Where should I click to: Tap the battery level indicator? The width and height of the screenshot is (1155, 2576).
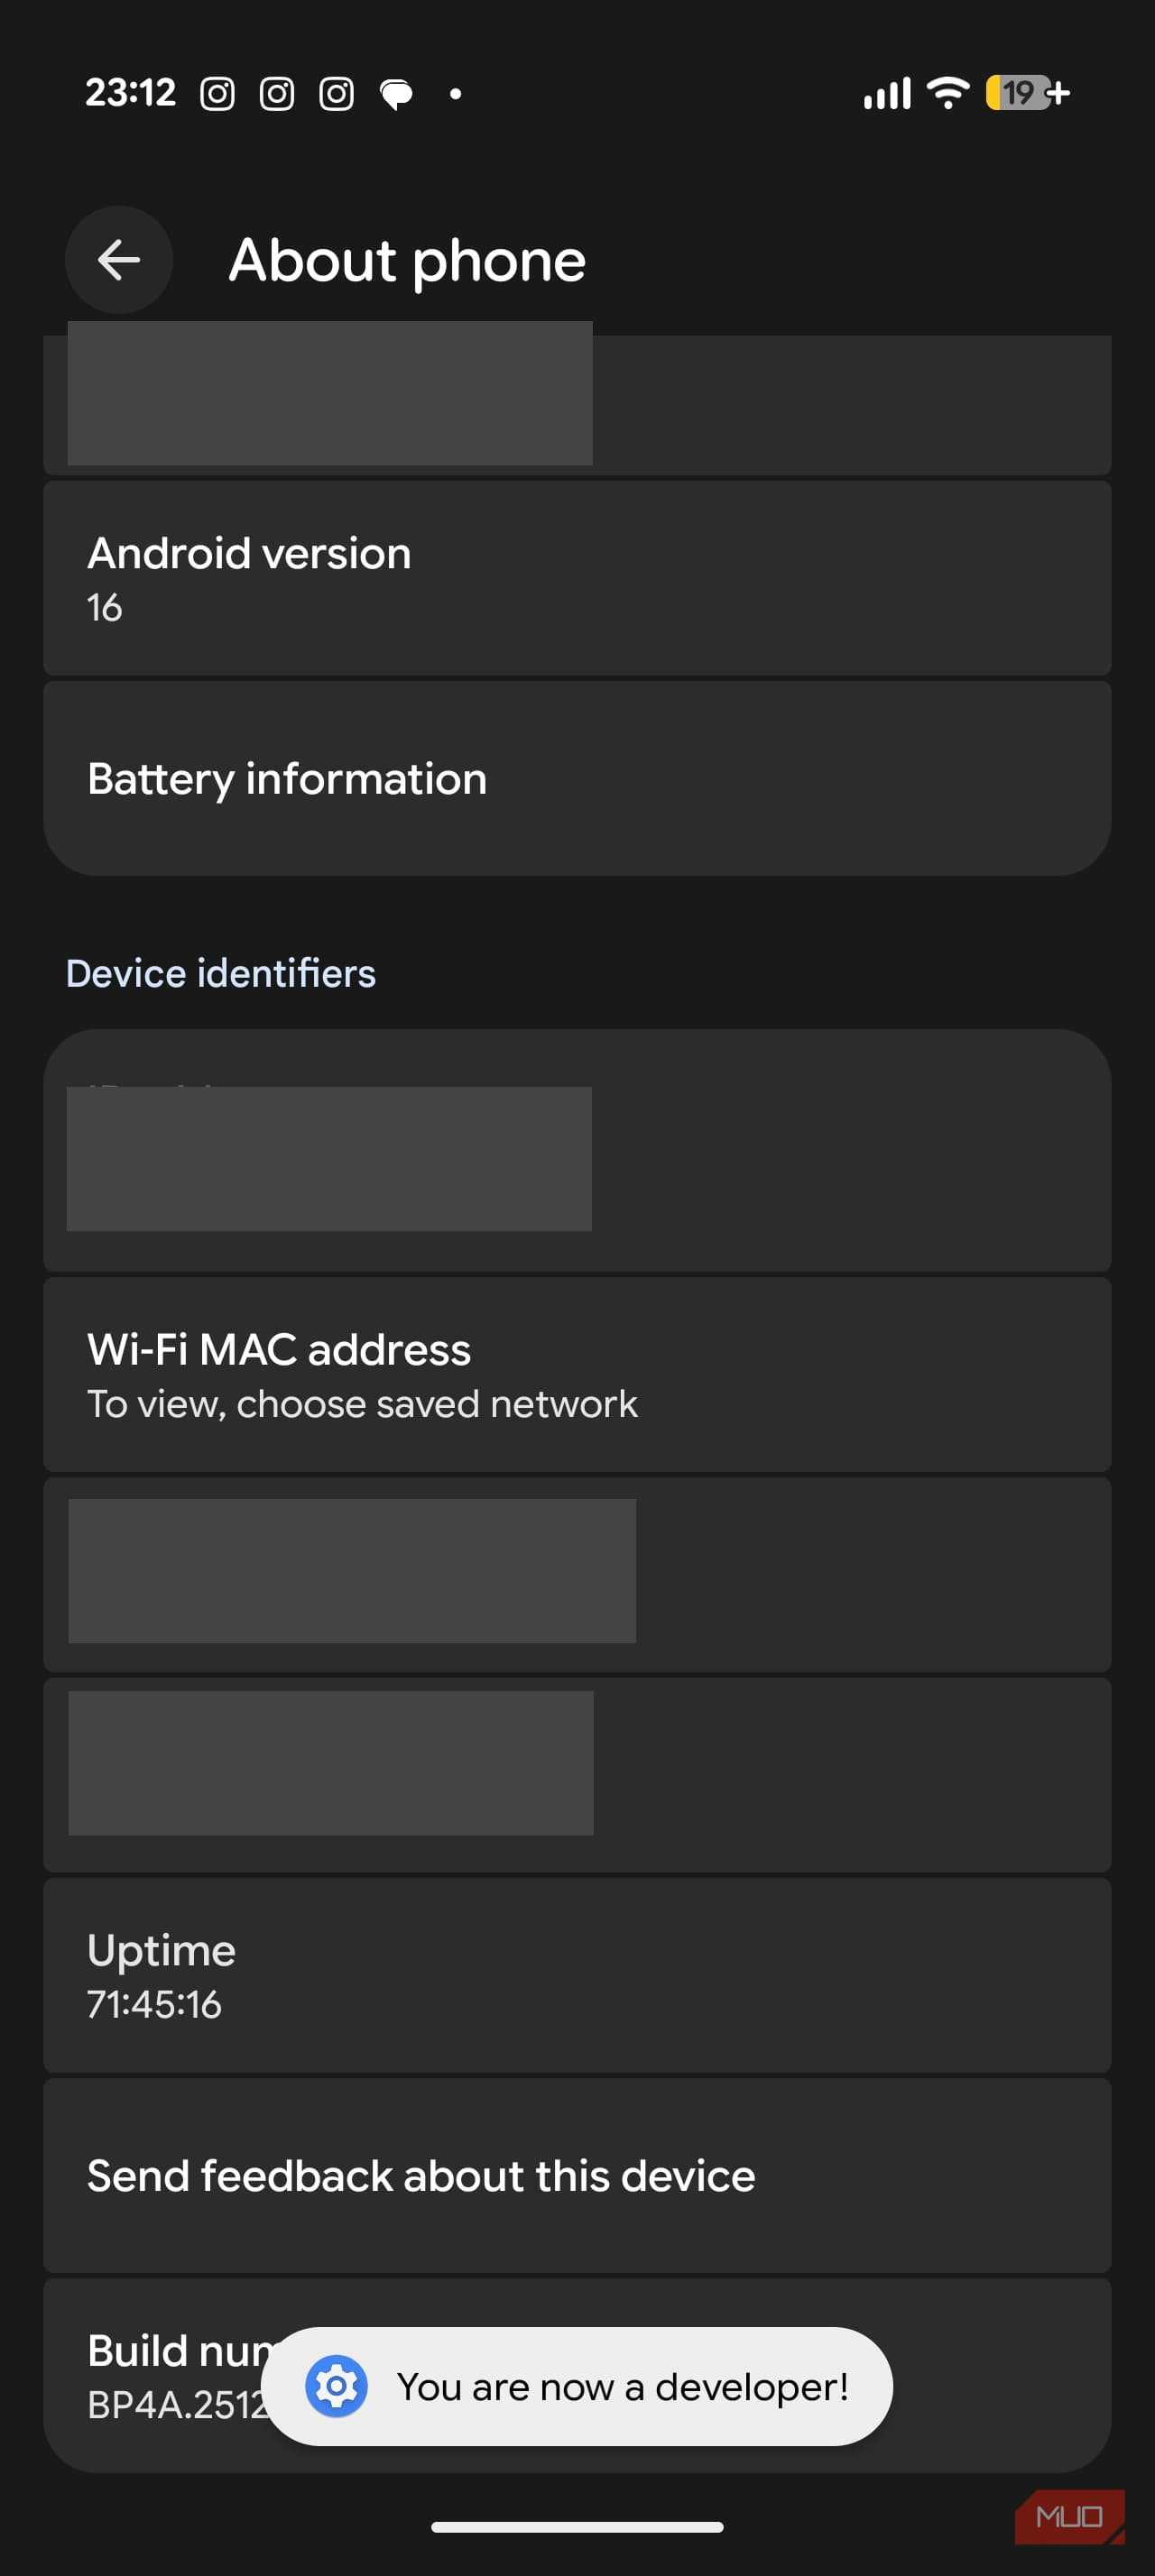(1027, 93)
